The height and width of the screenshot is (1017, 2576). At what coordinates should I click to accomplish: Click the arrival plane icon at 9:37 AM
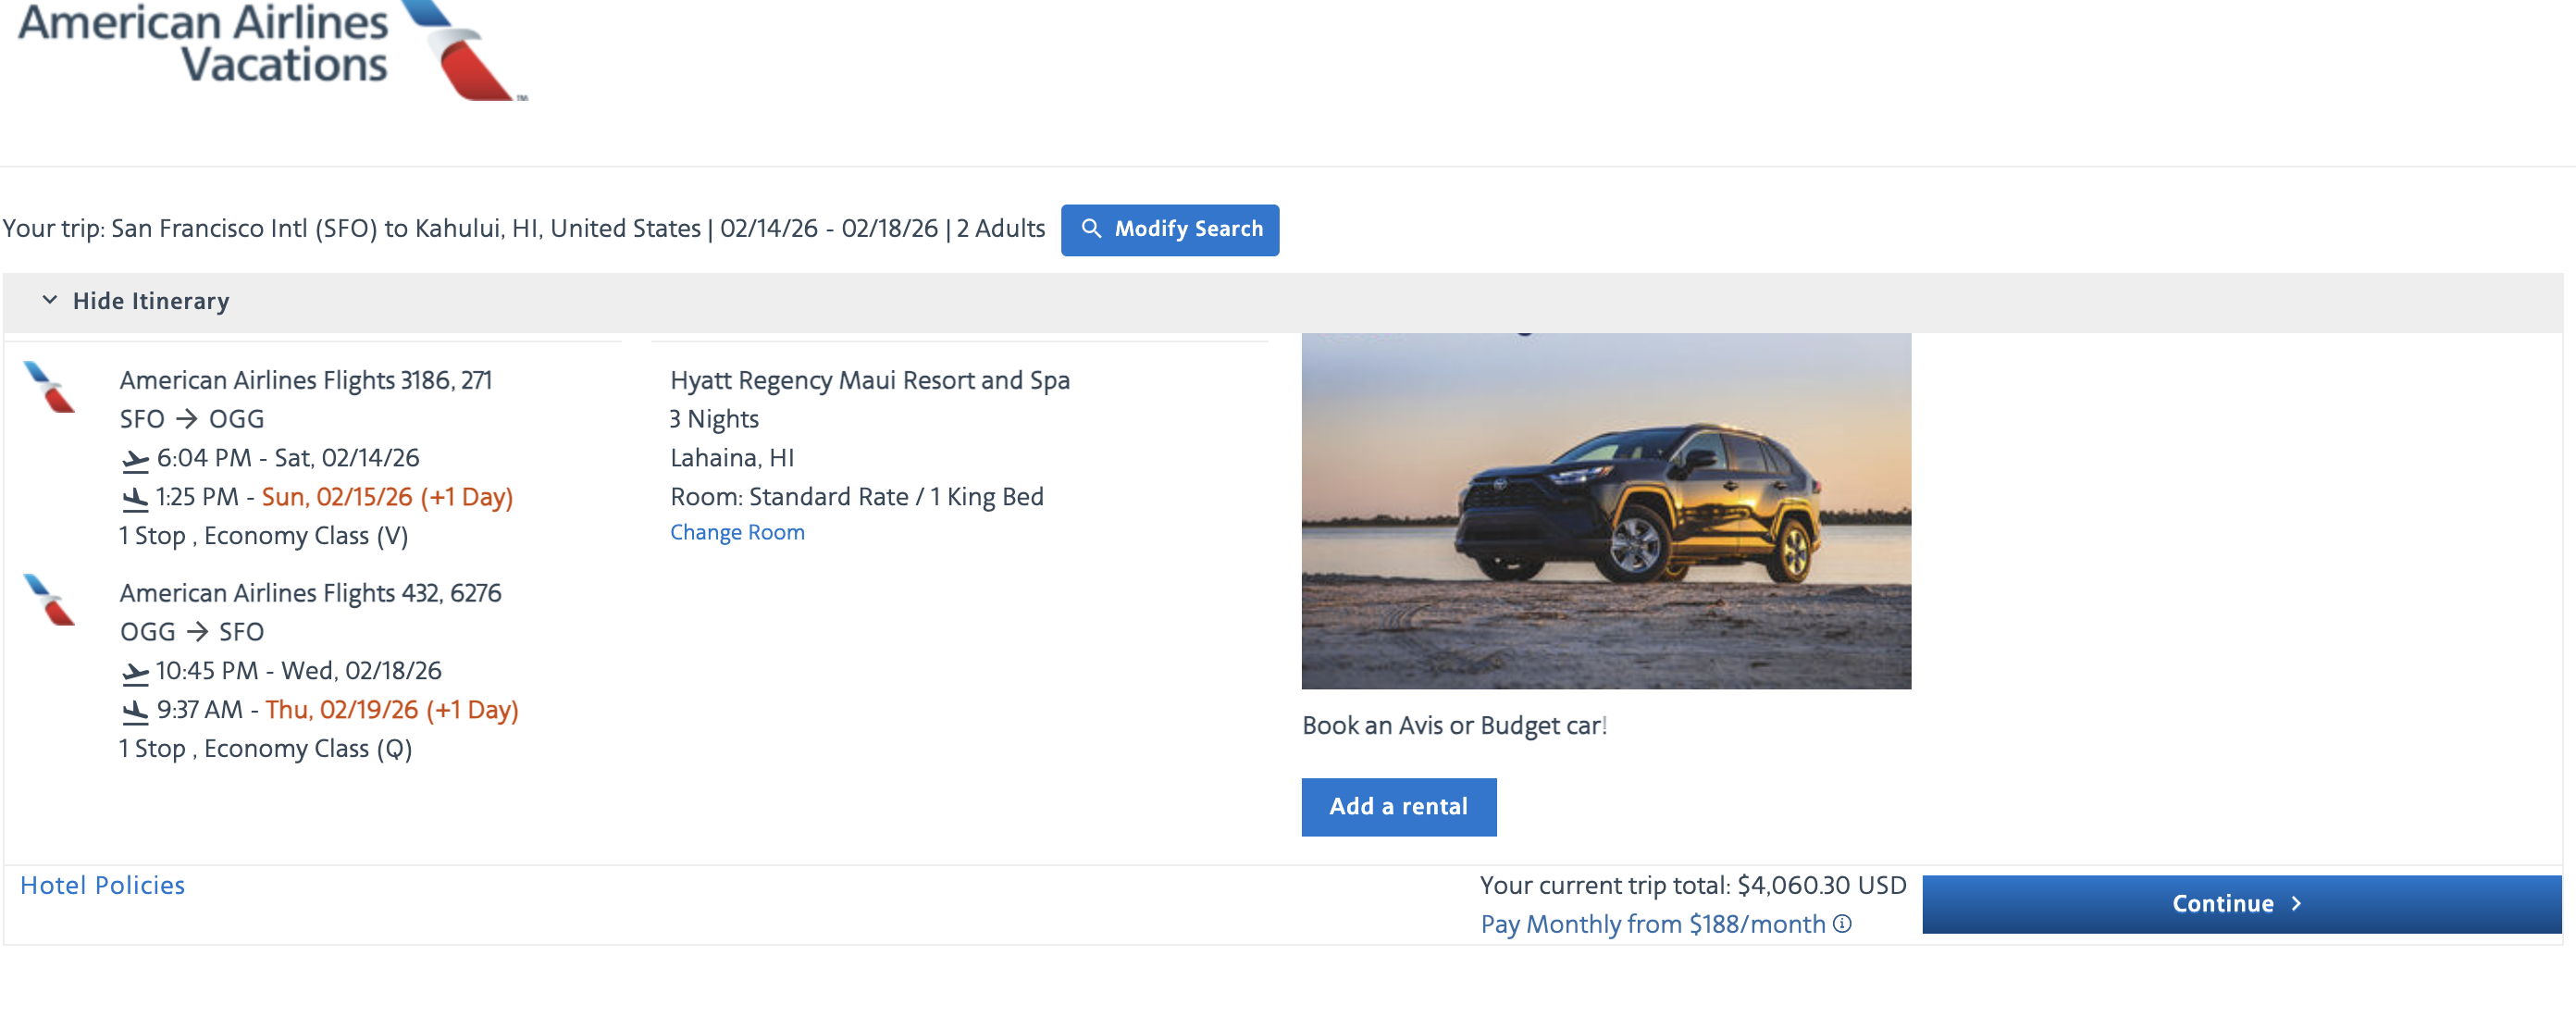pyautogui.click(x=135, y=711)
